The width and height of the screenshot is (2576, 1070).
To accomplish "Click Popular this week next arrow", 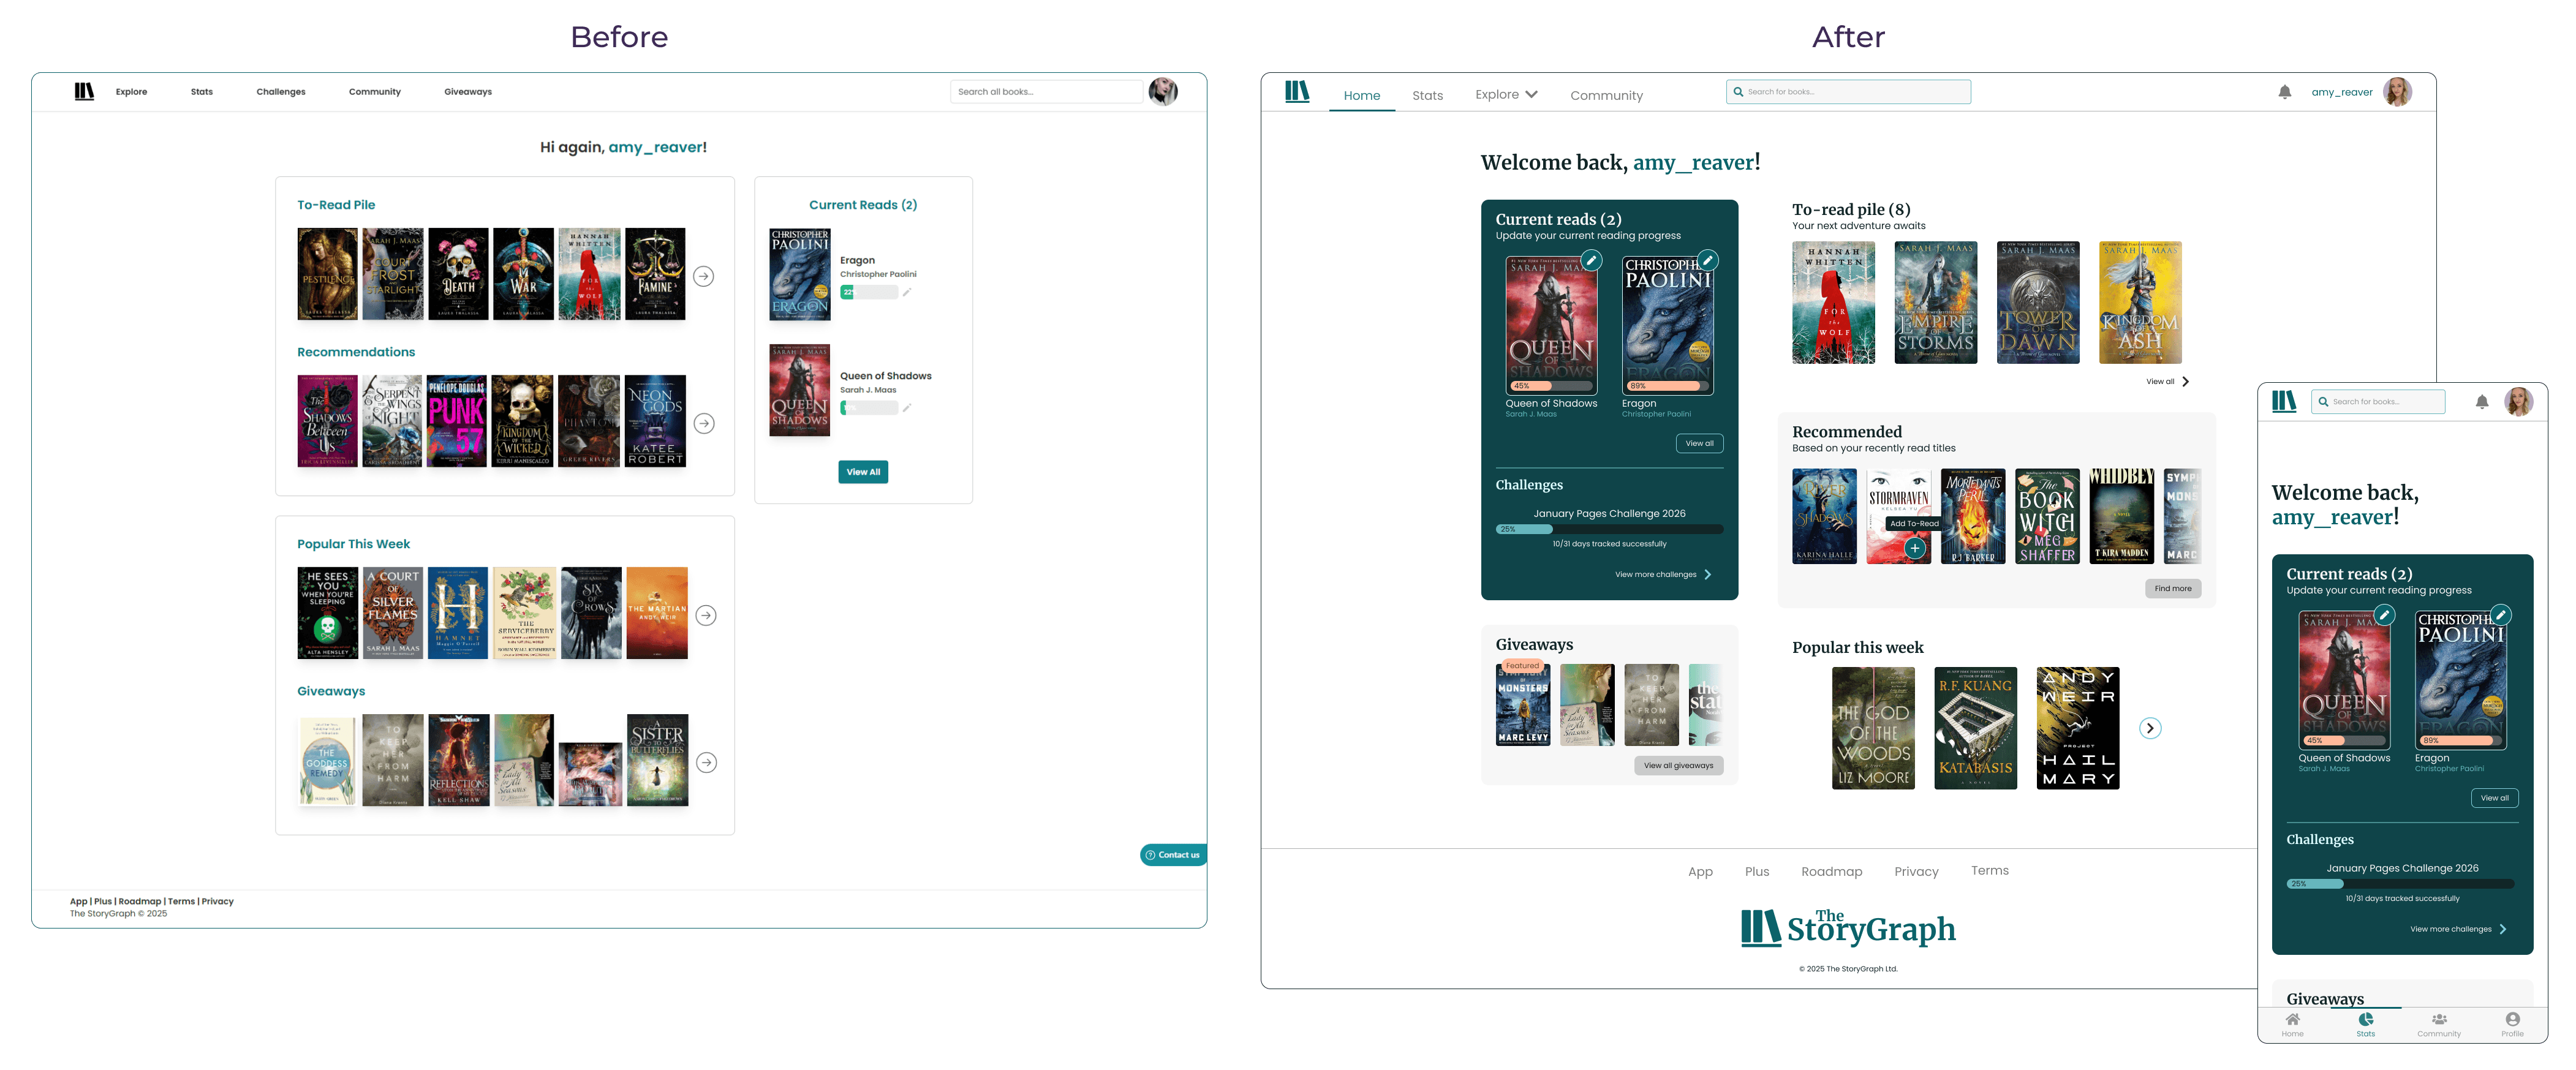I will tap(2150, 728).
